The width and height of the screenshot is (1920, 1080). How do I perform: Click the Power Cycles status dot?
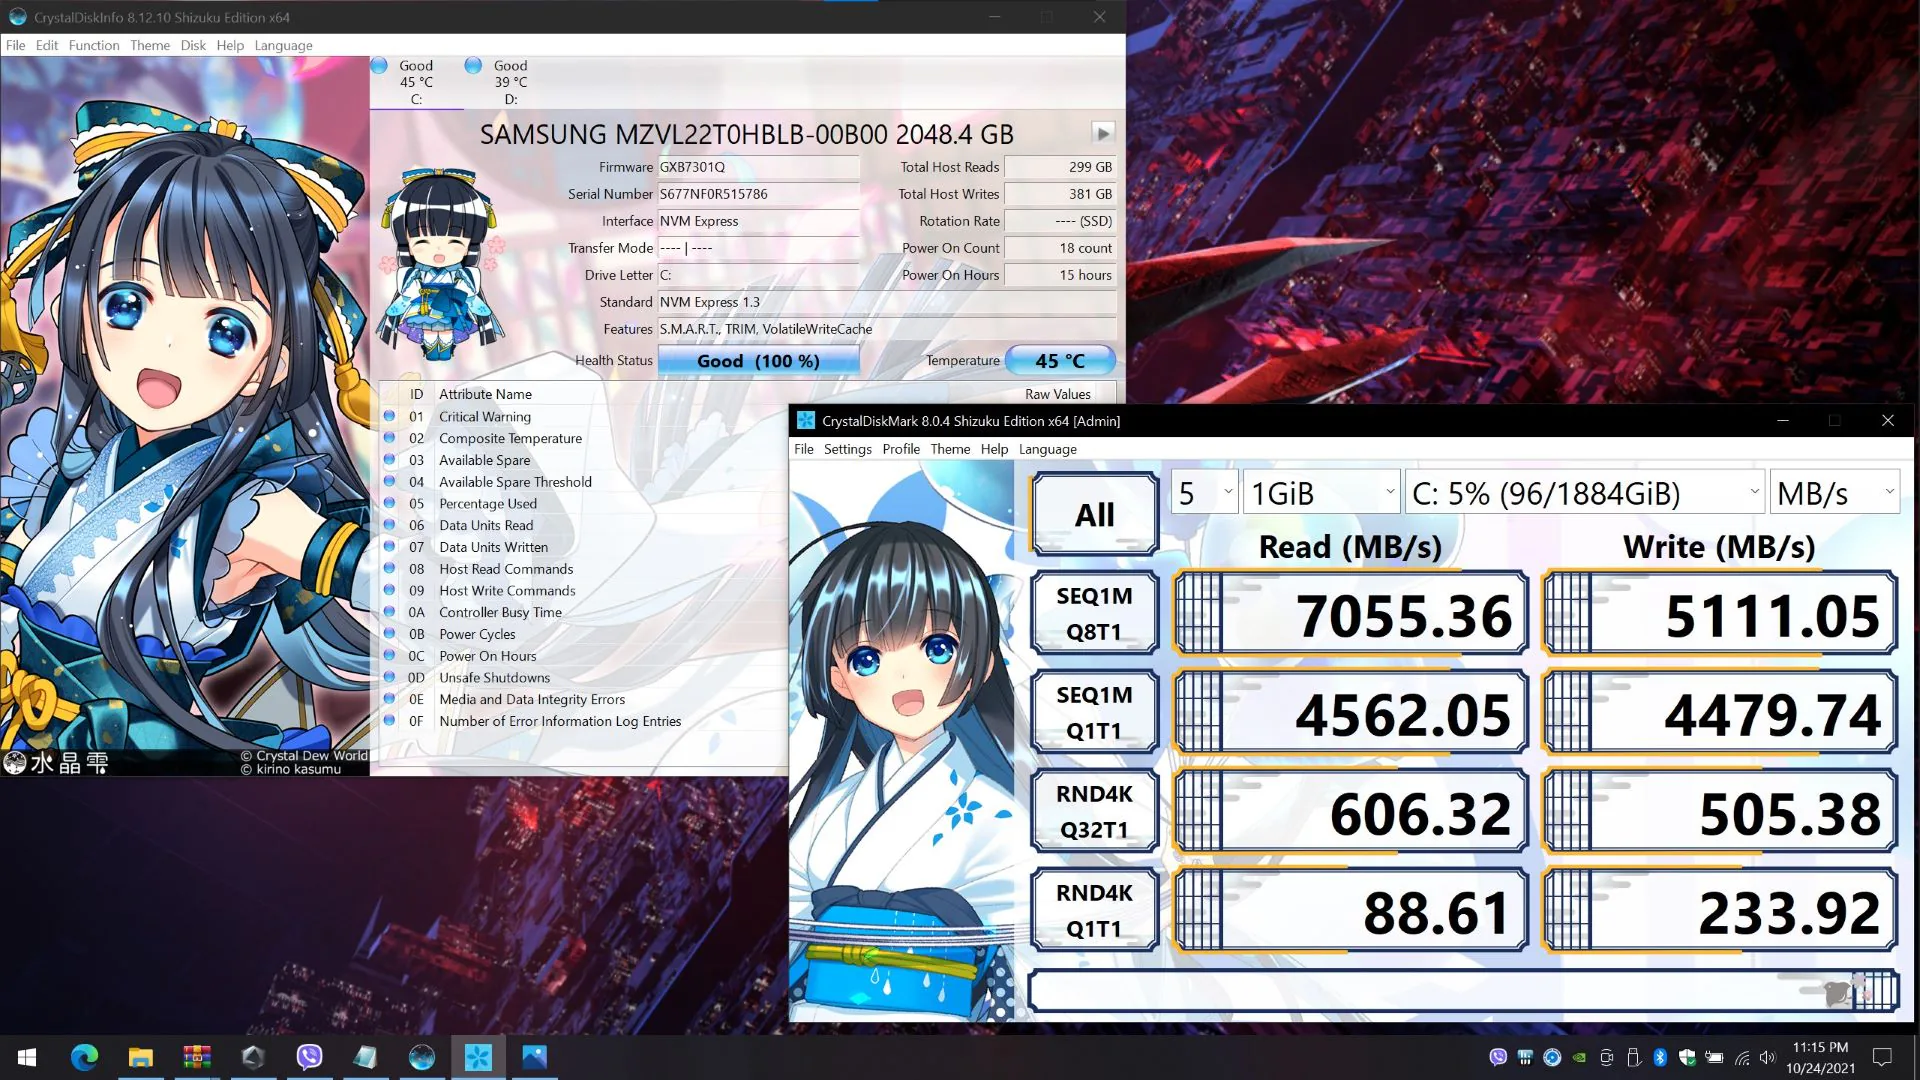(x=389, y=634)
